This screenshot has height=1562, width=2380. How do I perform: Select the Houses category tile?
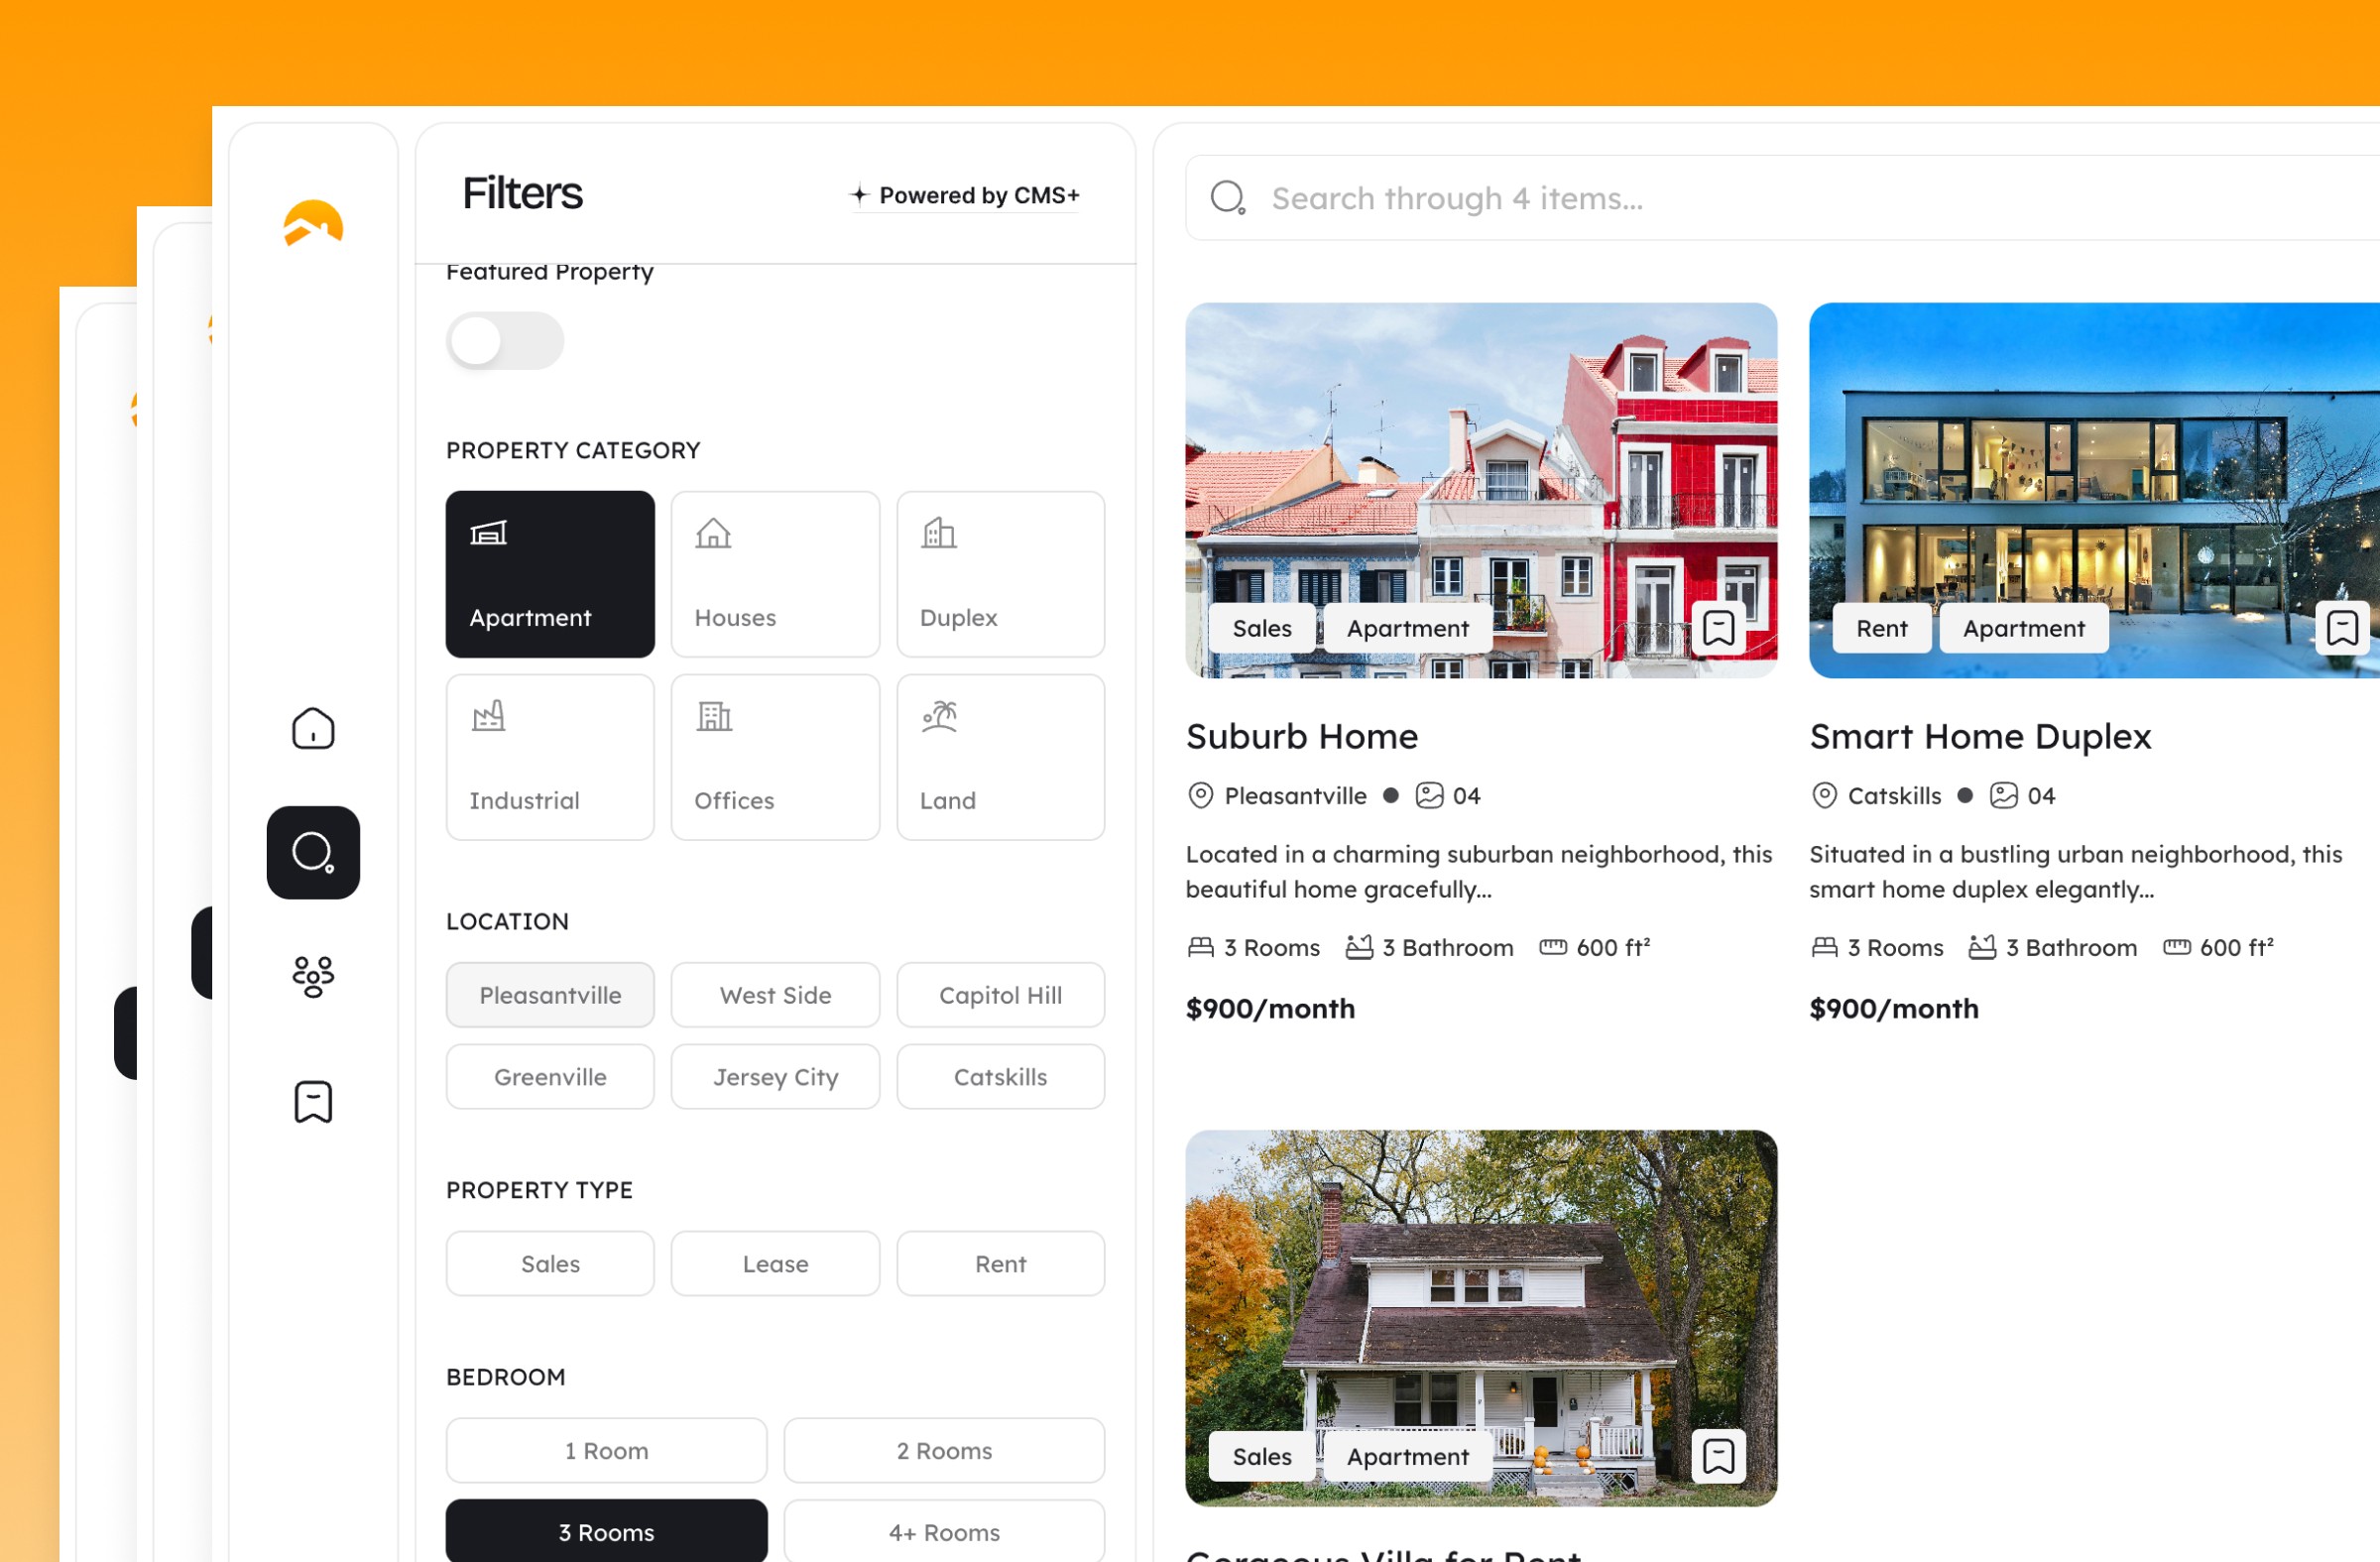[x=775, y=574]
